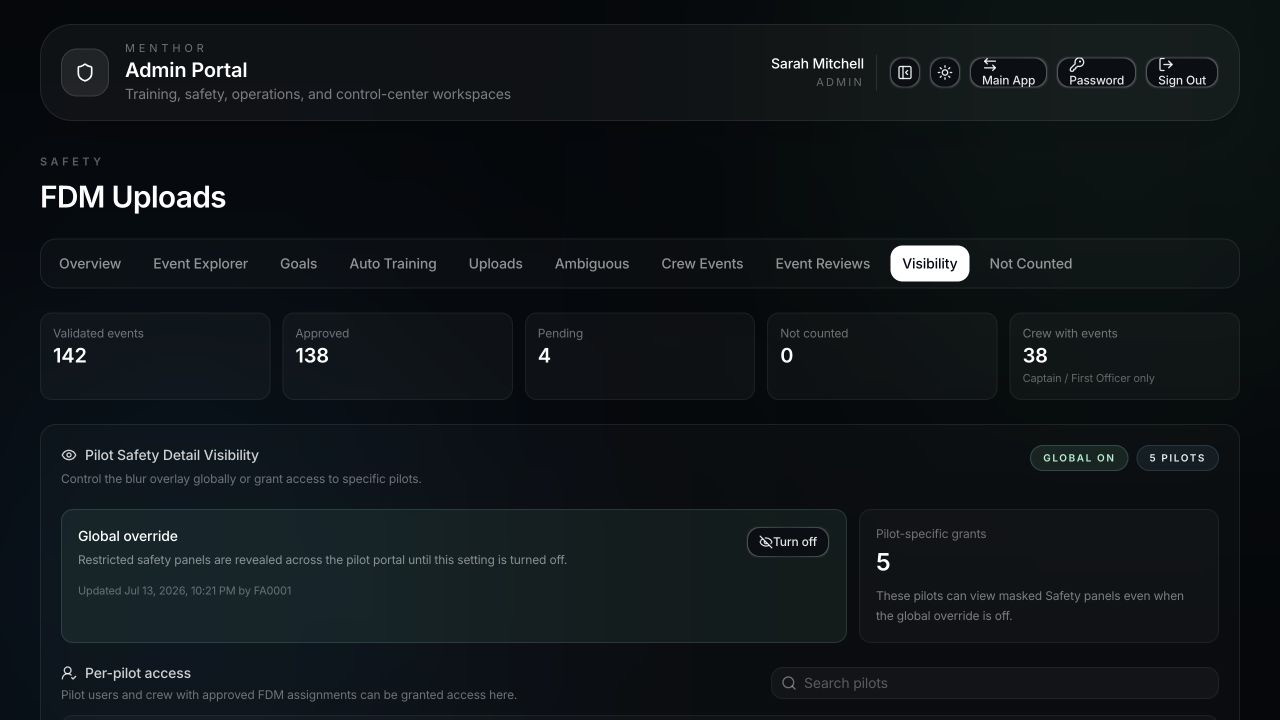The width and height of the screenshot is (1280, 720).
Task: Click the shield logo icon
Action: point(85,73)
